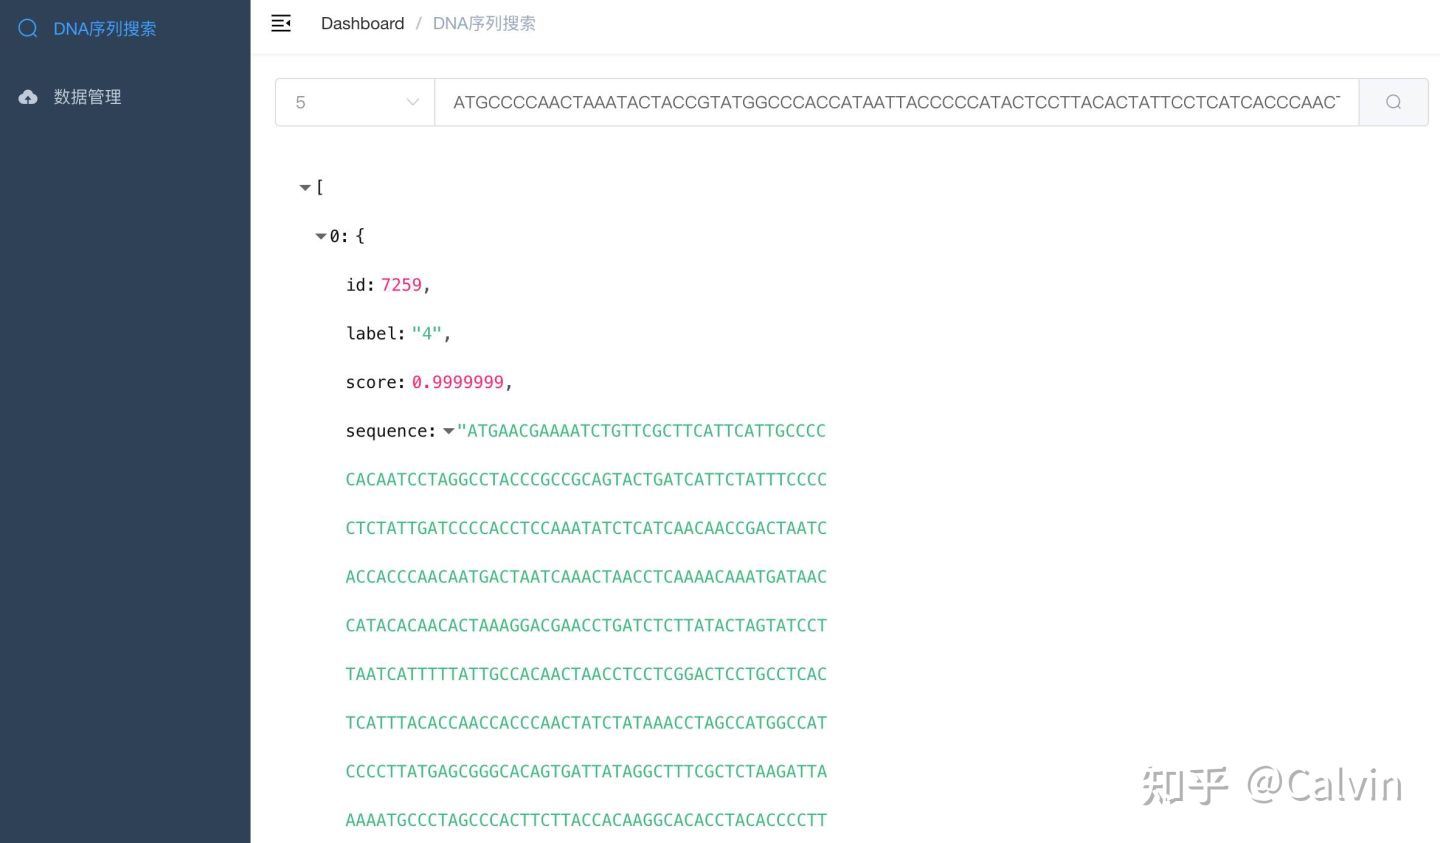Image resolution: width=1440 pixels, height=843 pixels.
Task: Click the id value 7259
Action: pyautogui.click(x=401, y=285)
